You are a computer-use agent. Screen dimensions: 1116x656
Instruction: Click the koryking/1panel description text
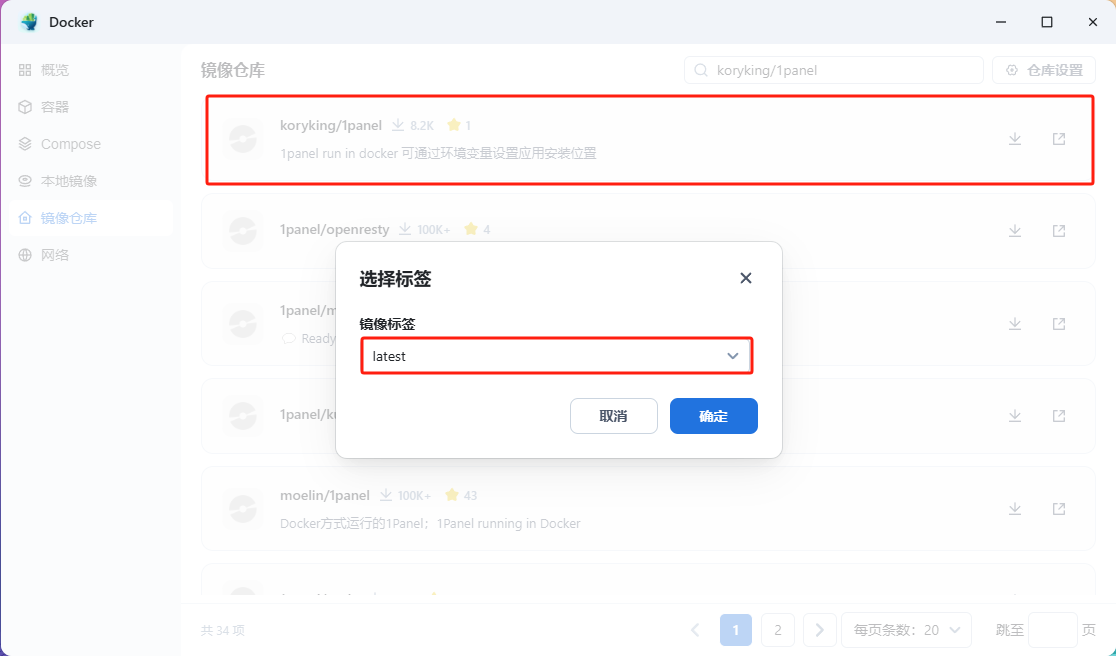(x=438, y=153)
